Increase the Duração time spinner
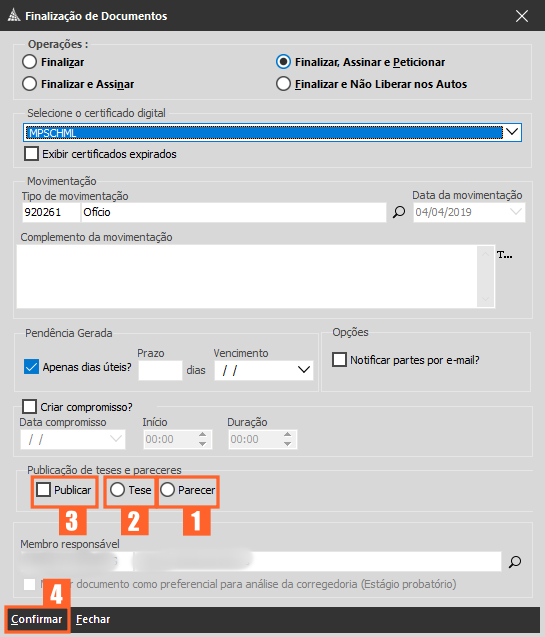545x637 pixels. (288, 435)
